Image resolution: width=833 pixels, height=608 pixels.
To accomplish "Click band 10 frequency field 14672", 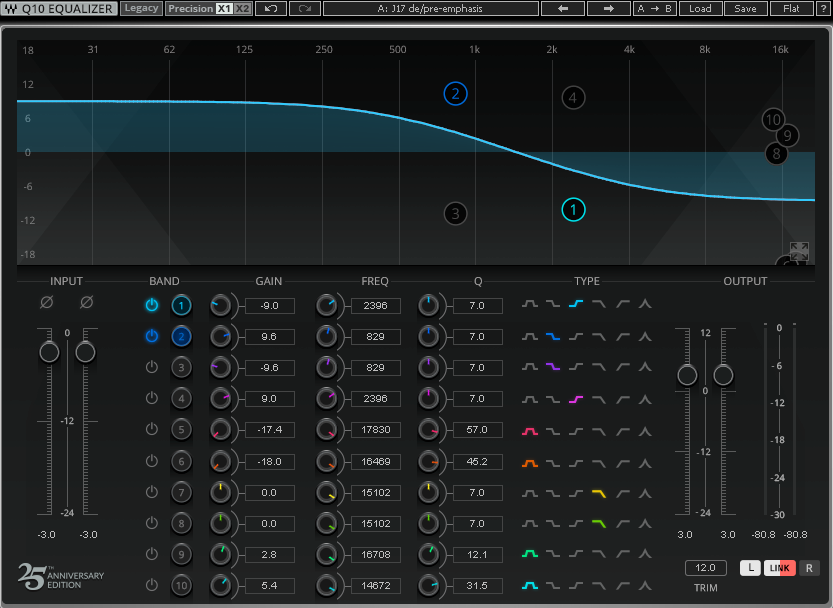I will 376,586.
